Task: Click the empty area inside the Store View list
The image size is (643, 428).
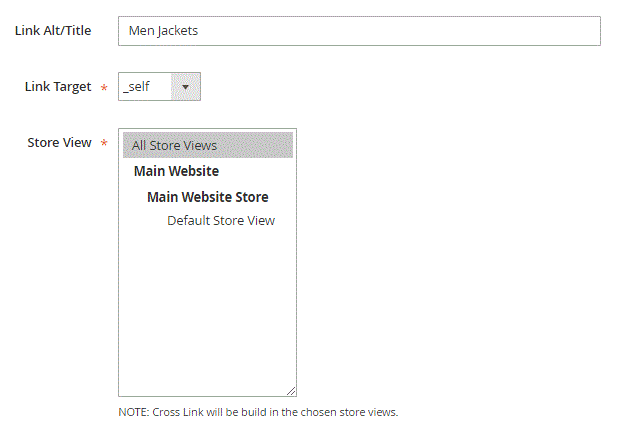Action: [207, 307]
